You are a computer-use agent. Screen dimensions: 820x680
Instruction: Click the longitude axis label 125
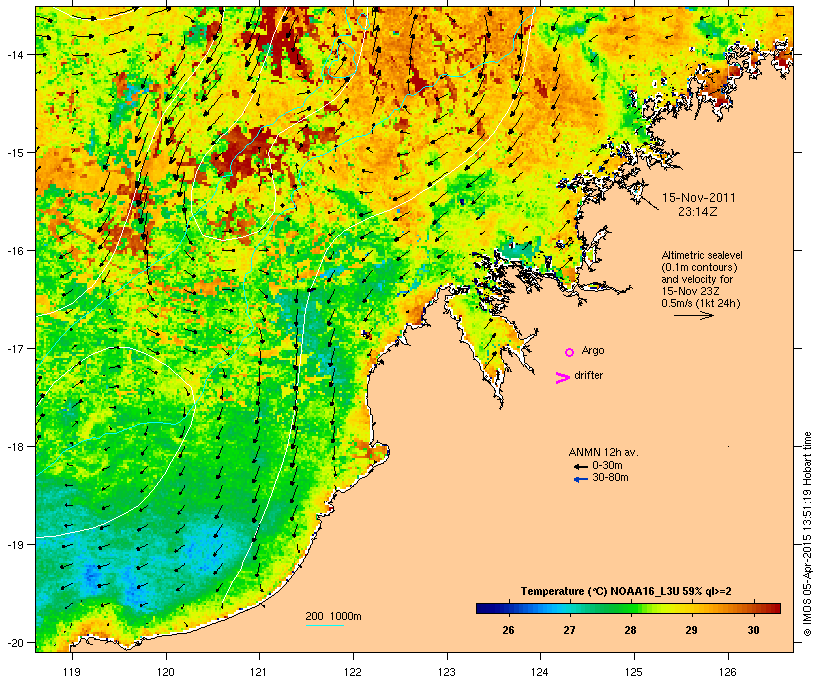tap(634, 672)
